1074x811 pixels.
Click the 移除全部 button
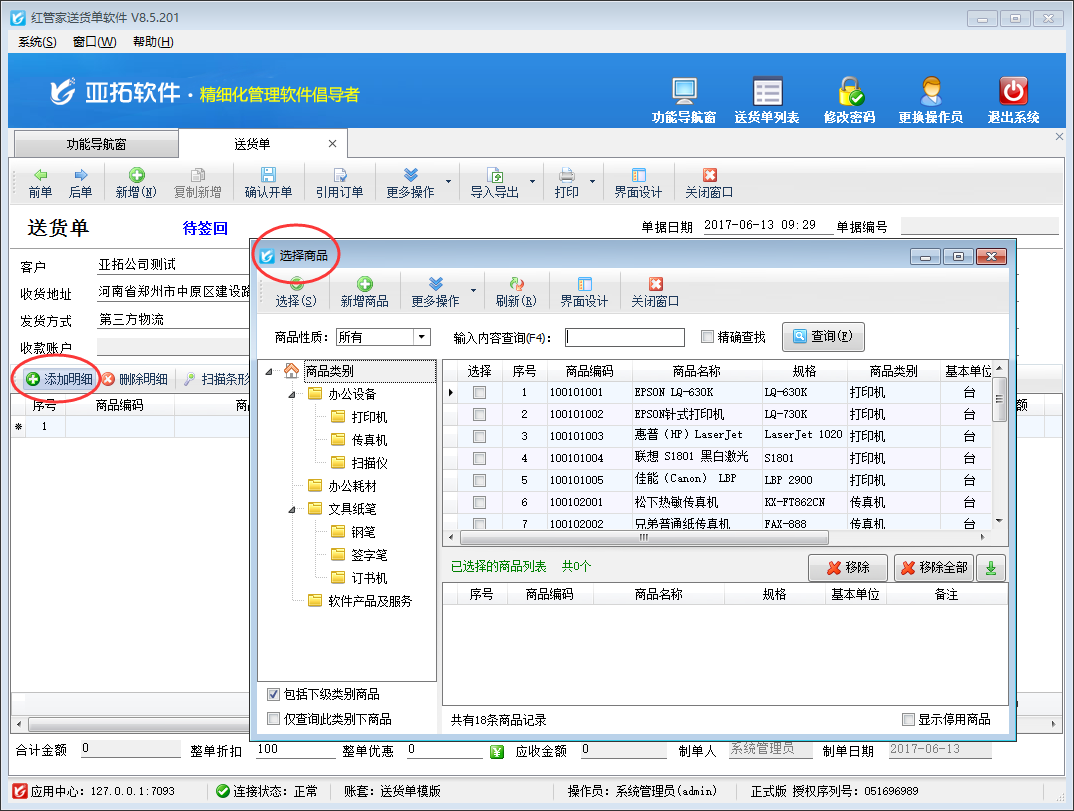point(933,568)
